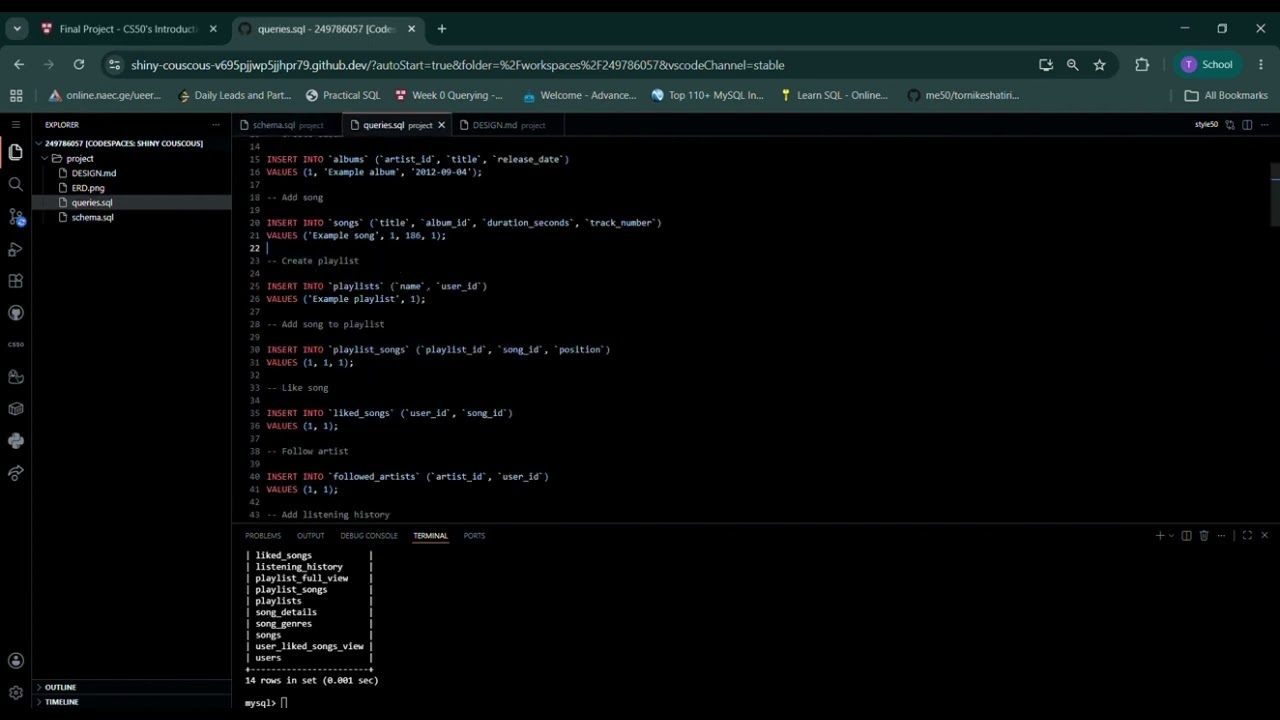The height and width of the screenshot is (720, 1280).
Task: Kill the terminal with trash icon
Action: (1204, 536)
